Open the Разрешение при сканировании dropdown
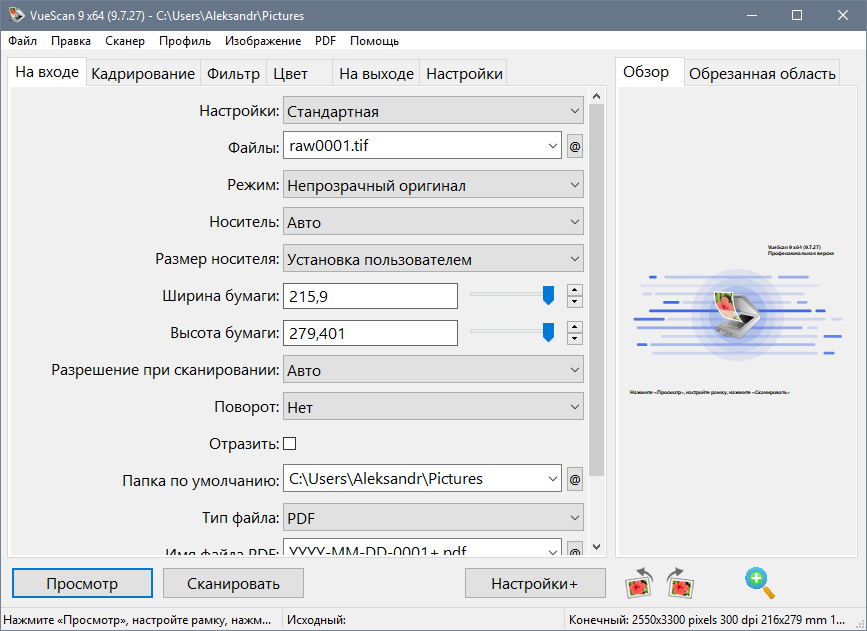The image size is (867, 631). pyautogui.click(x=433, y=370)
